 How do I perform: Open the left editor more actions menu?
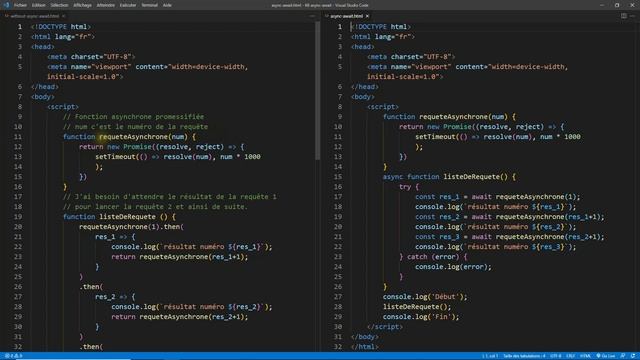pos(312,16)
